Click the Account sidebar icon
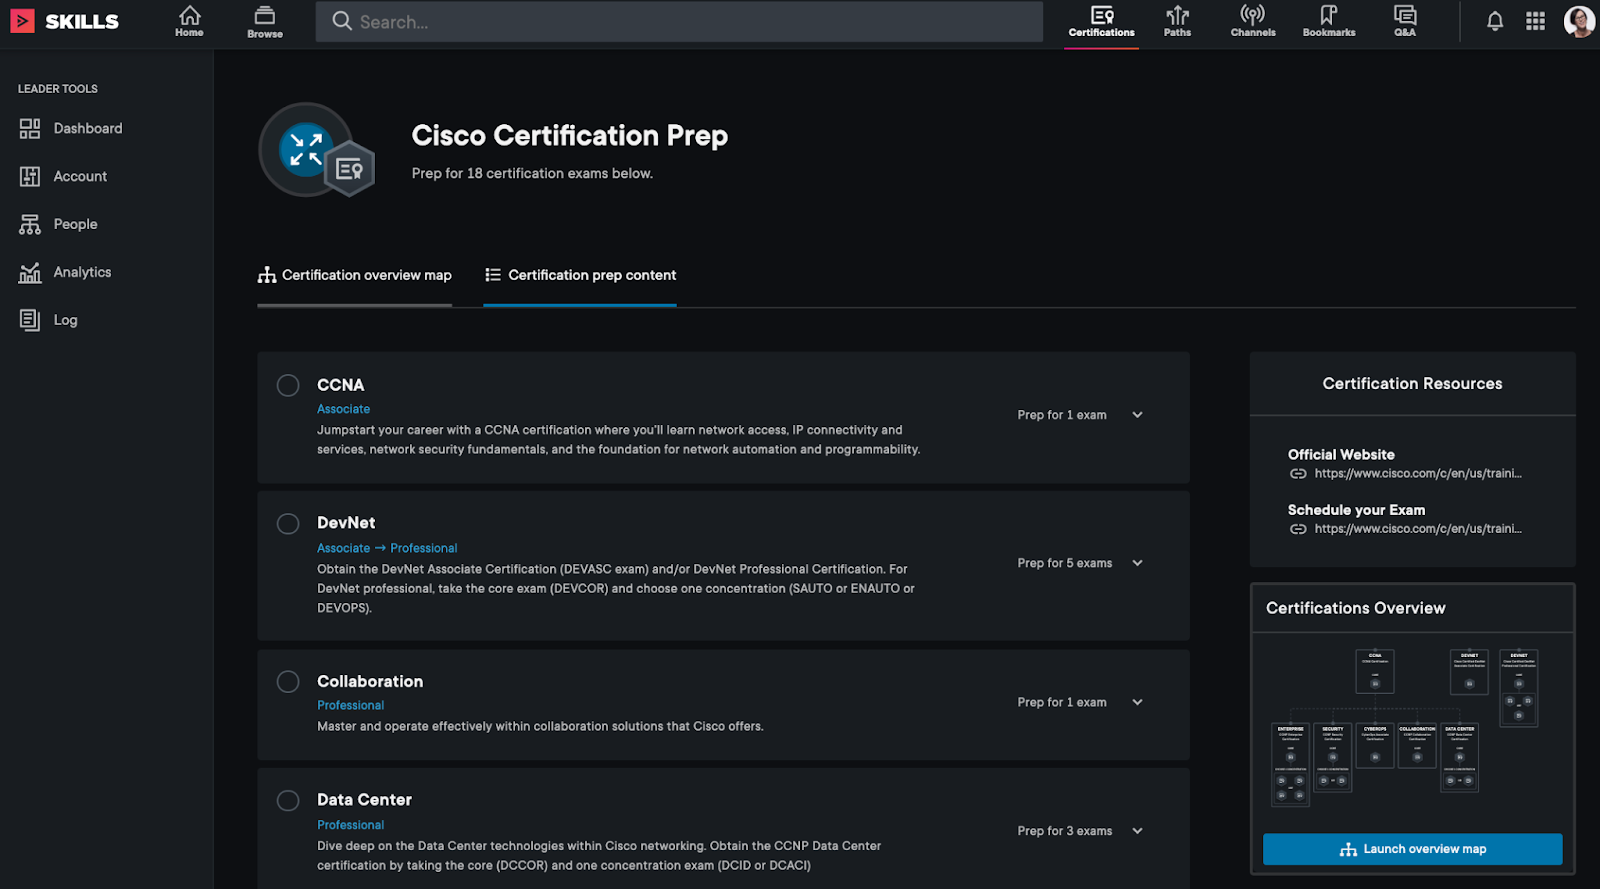Image resolution: width=1600 pixels, height=889 pixels. [30, 176]
